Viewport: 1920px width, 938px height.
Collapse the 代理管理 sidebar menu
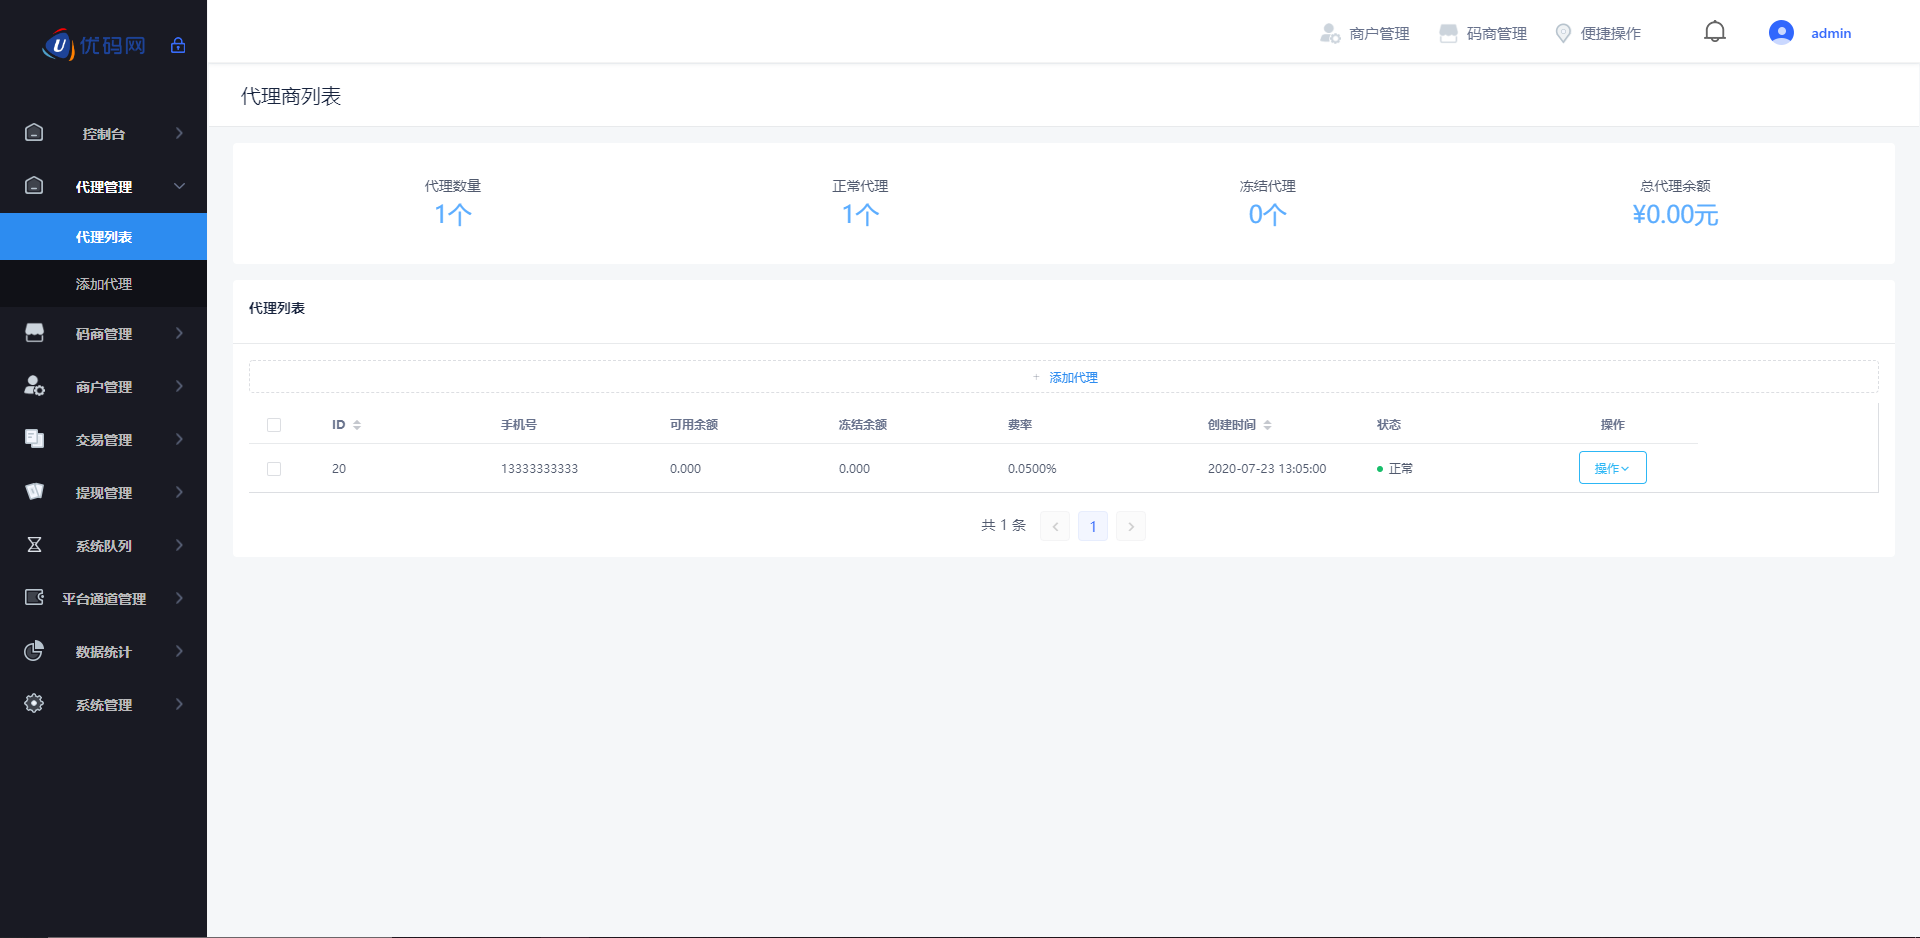[104, 187]
